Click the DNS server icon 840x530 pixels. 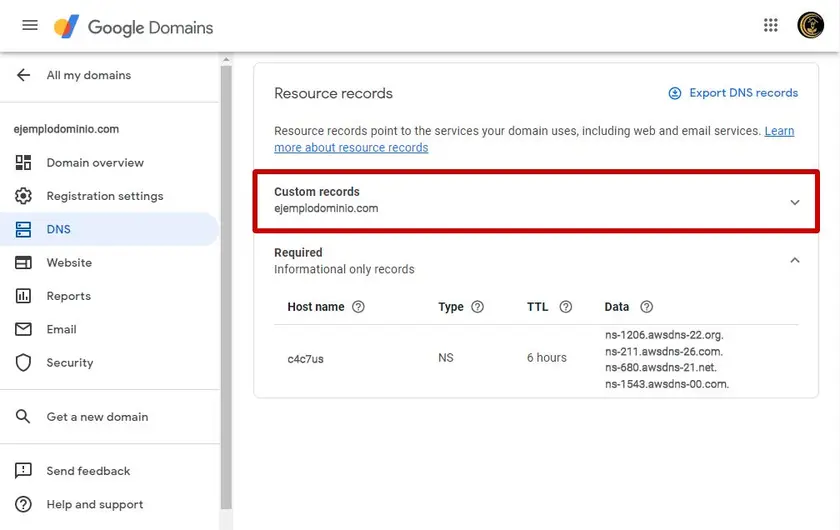coord(23,229)
